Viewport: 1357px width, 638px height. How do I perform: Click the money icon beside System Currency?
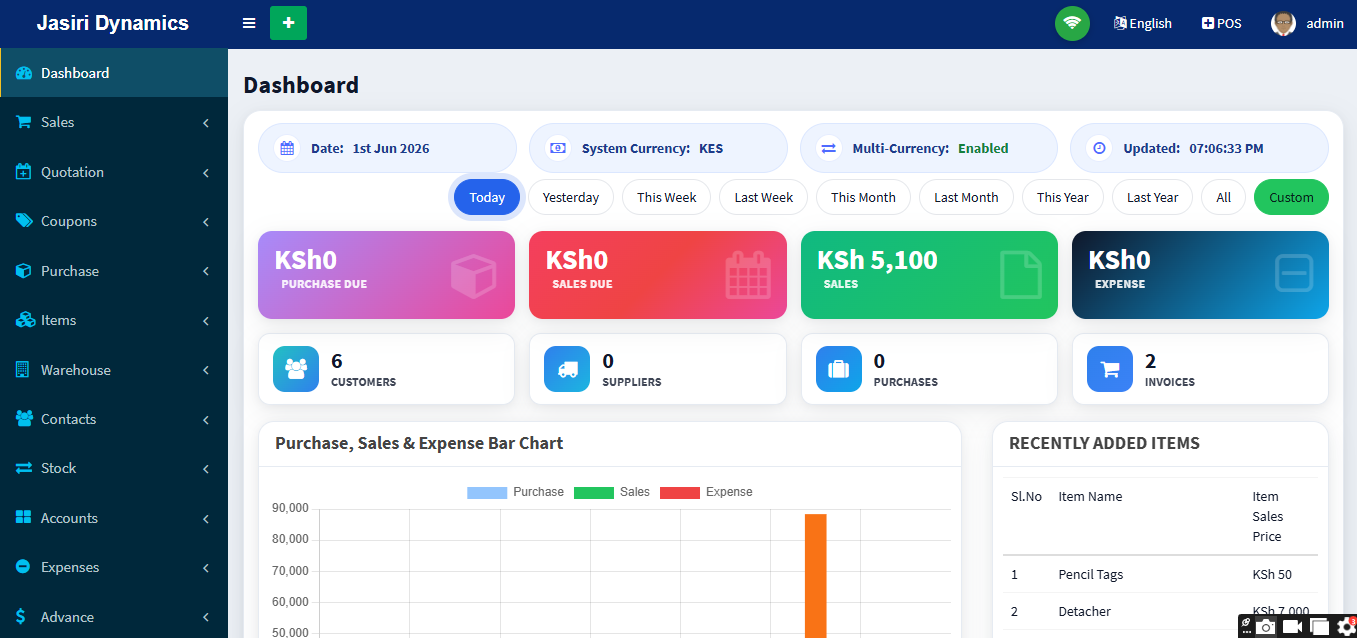[558, 148]
